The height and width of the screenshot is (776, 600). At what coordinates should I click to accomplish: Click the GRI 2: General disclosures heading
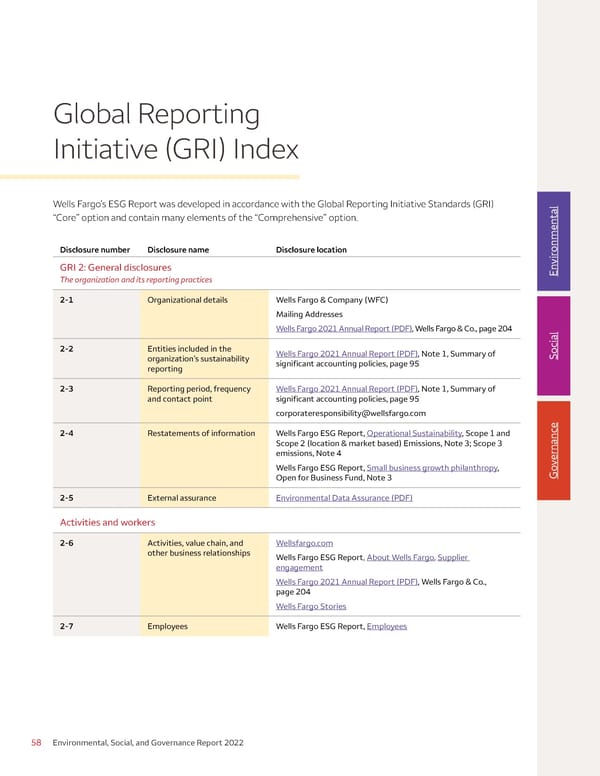click(x=115, y=268)
